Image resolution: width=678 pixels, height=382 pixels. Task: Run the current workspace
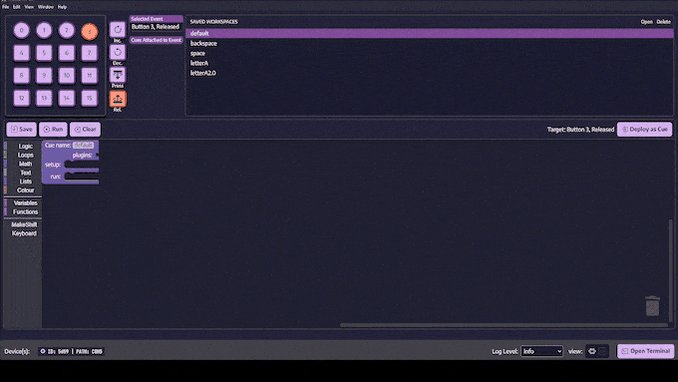tap(53, 129)
